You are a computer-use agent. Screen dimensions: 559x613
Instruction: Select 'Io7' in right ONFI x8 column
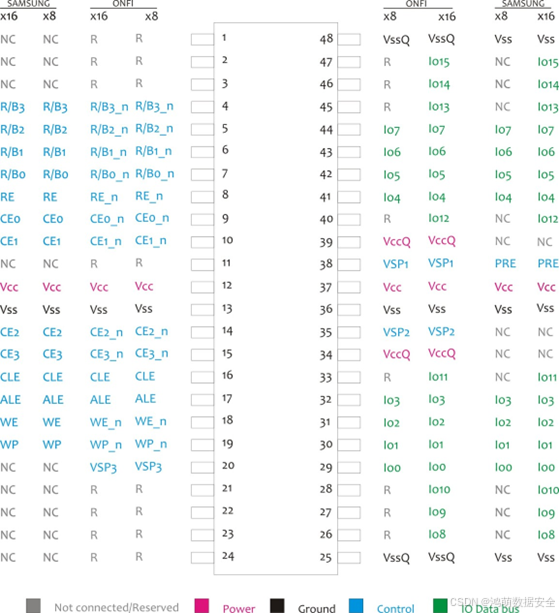(x=391, y=130)
